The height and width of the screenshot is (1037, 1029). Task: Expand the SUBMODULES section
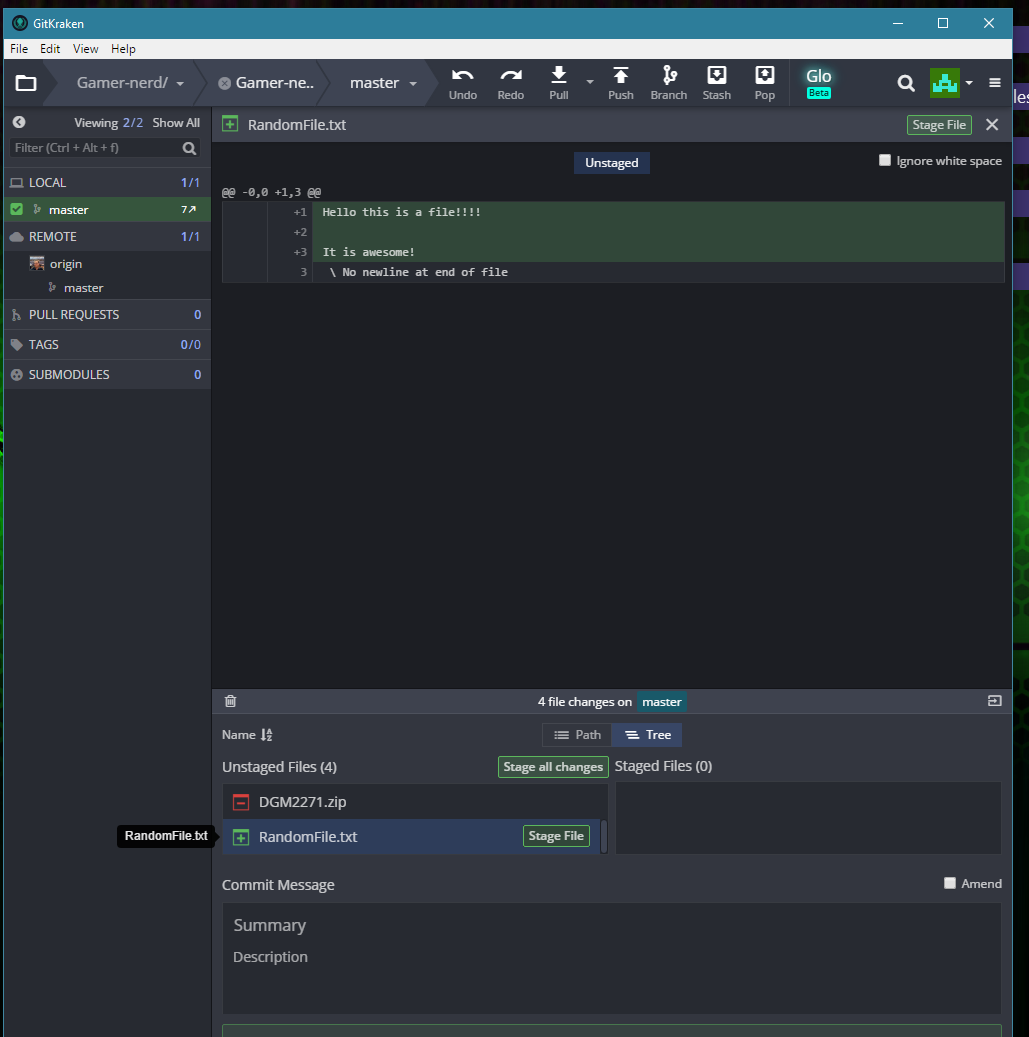click(x=107, y=374)
